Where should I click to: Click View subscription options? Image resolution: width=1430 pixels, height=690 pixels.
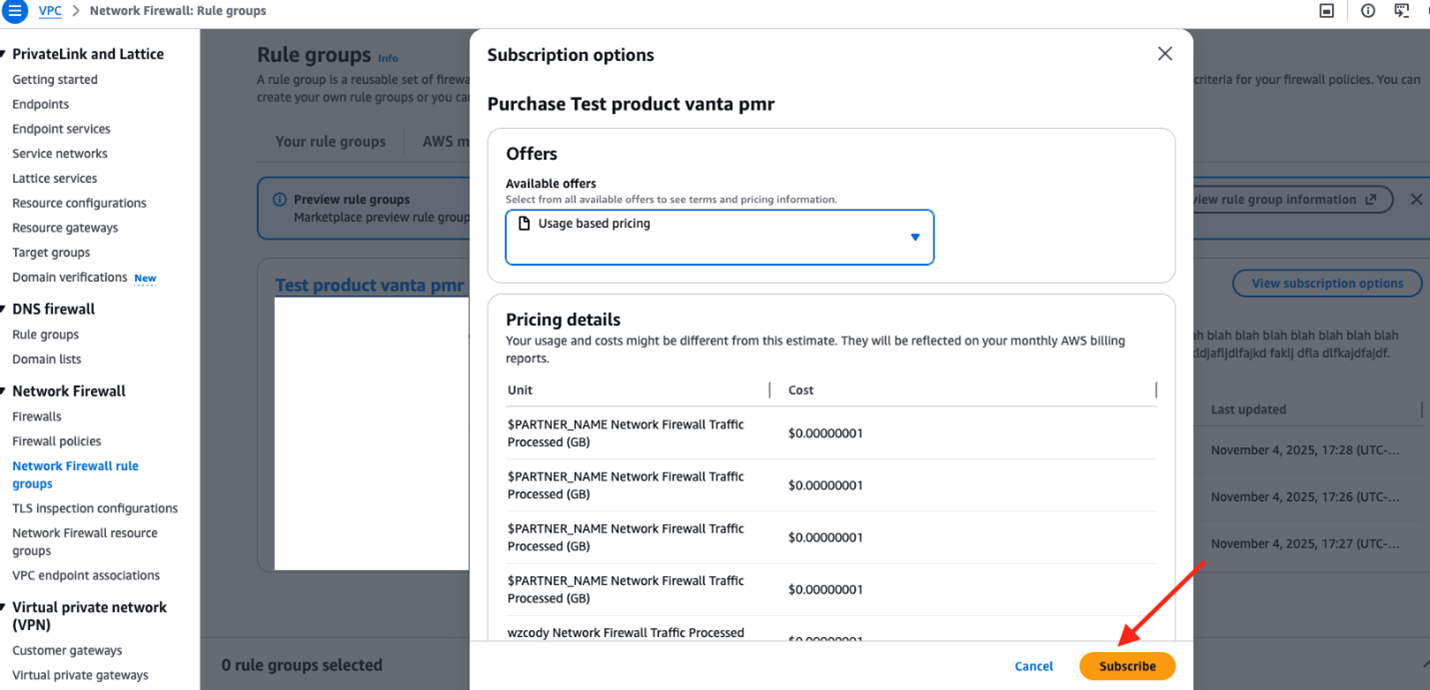[x=1327, y=283]
